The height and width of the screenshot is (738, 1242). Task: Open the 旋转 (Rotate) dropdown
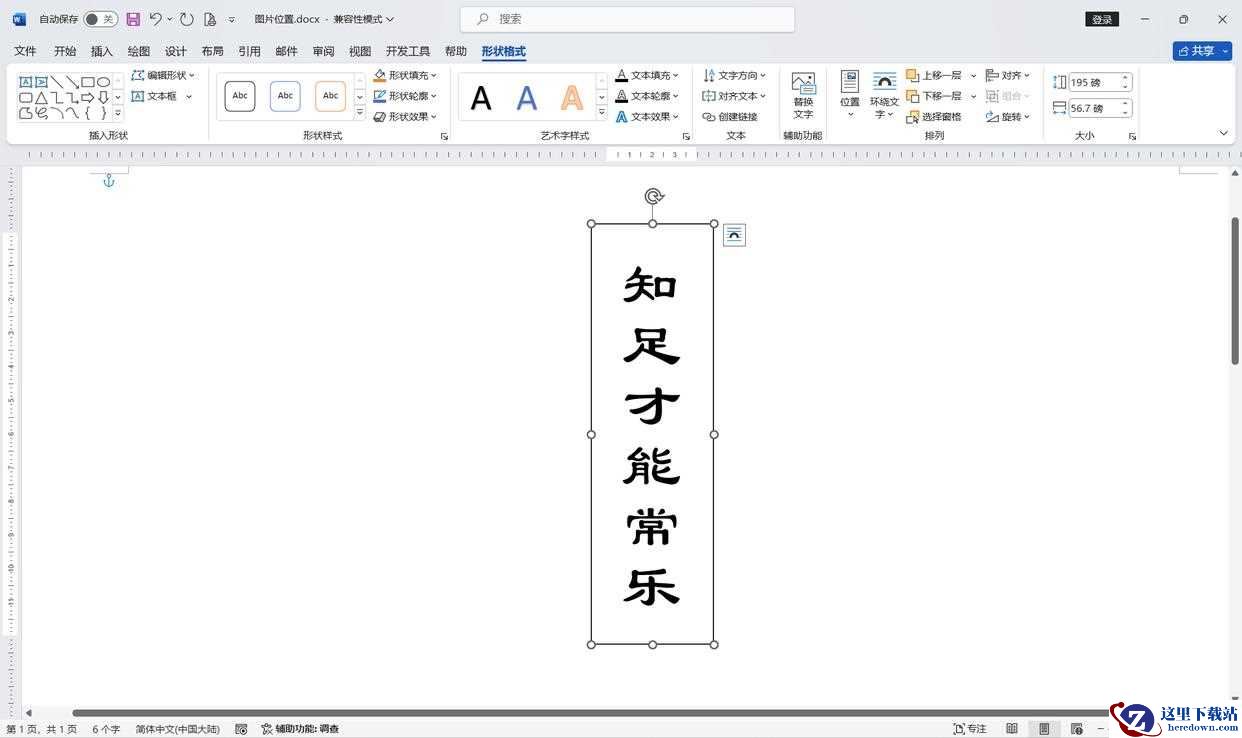point(1008,117)
